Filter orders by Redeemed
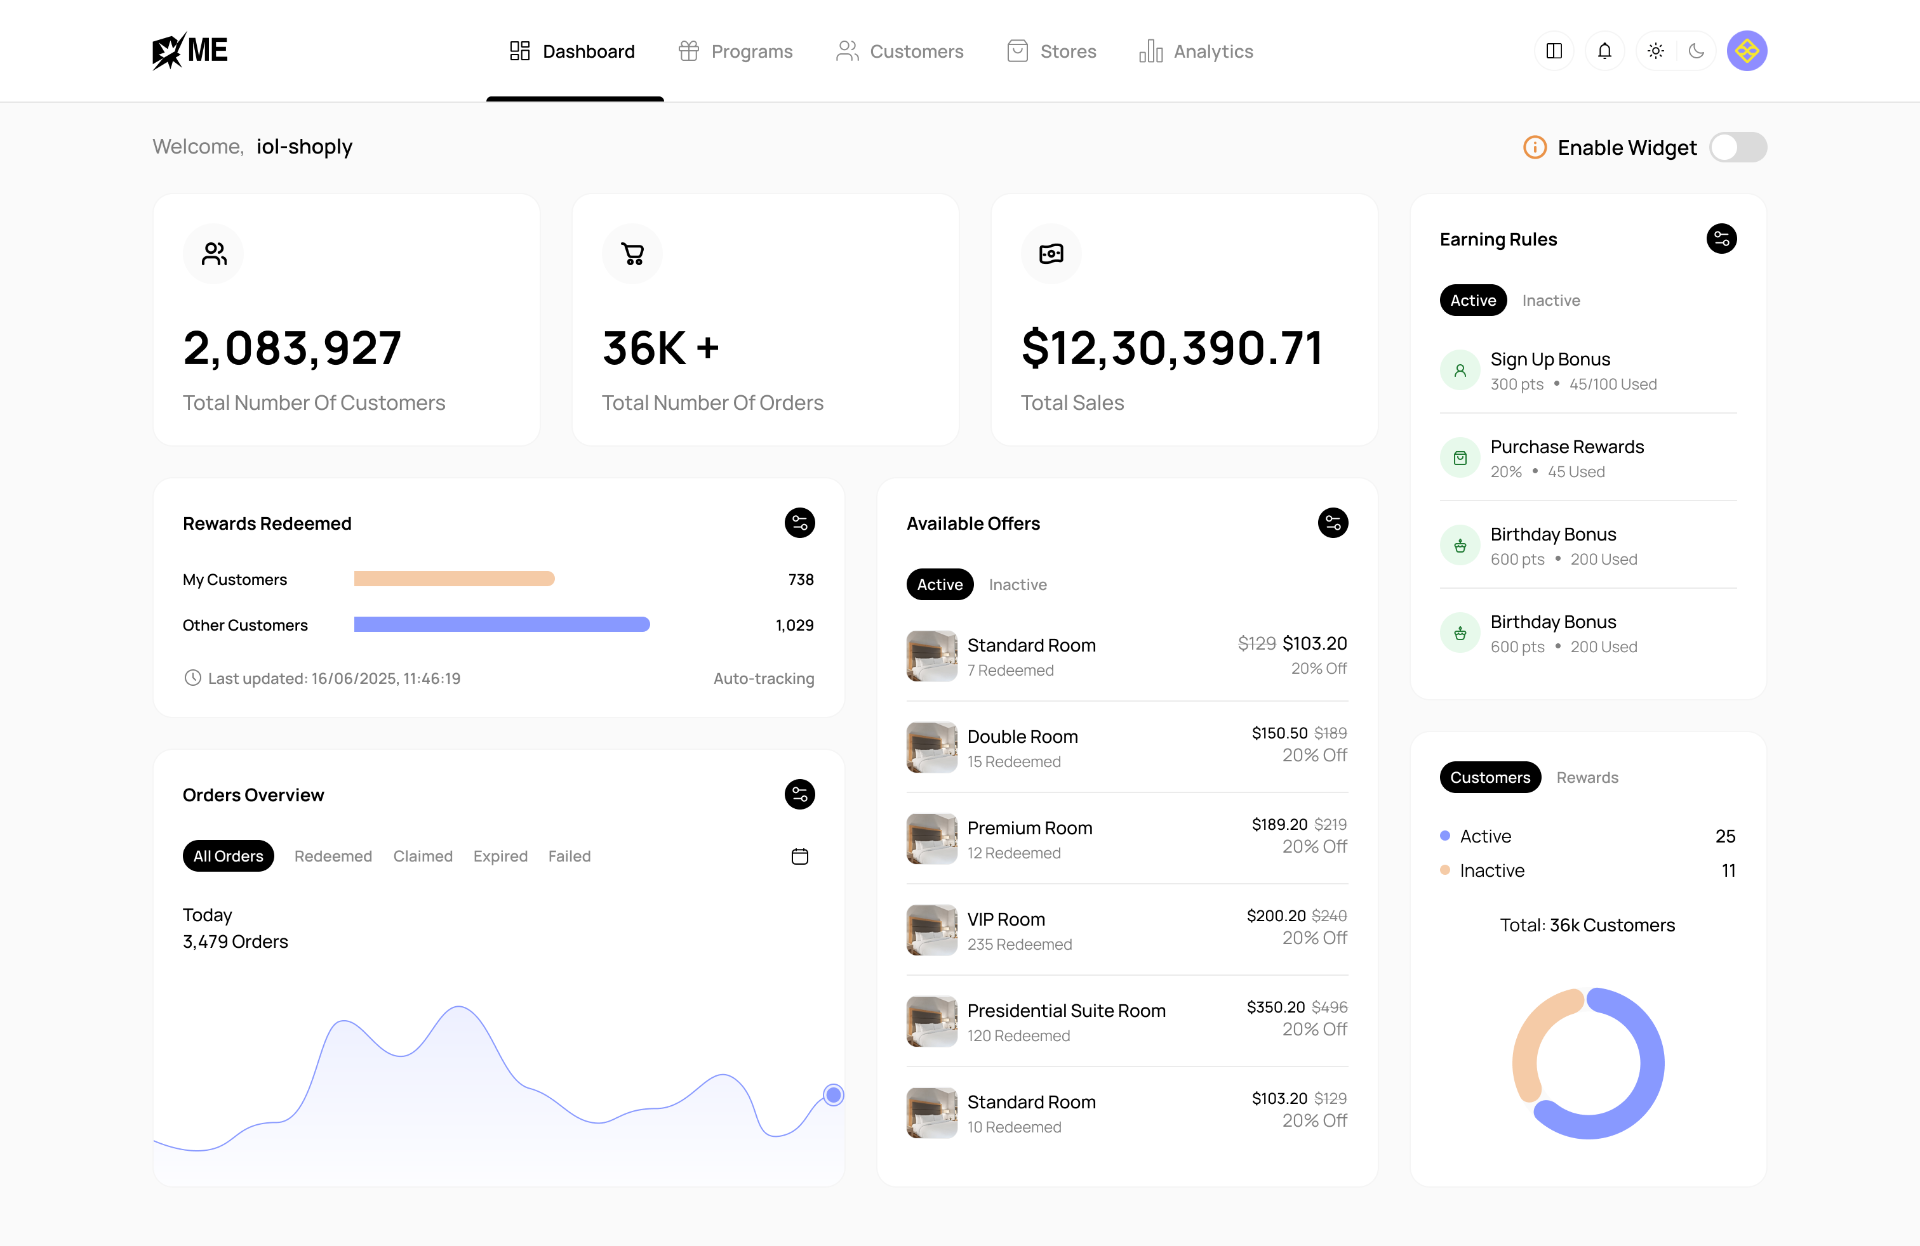This screenshot has height=1246, width=1920. (333, 857)
